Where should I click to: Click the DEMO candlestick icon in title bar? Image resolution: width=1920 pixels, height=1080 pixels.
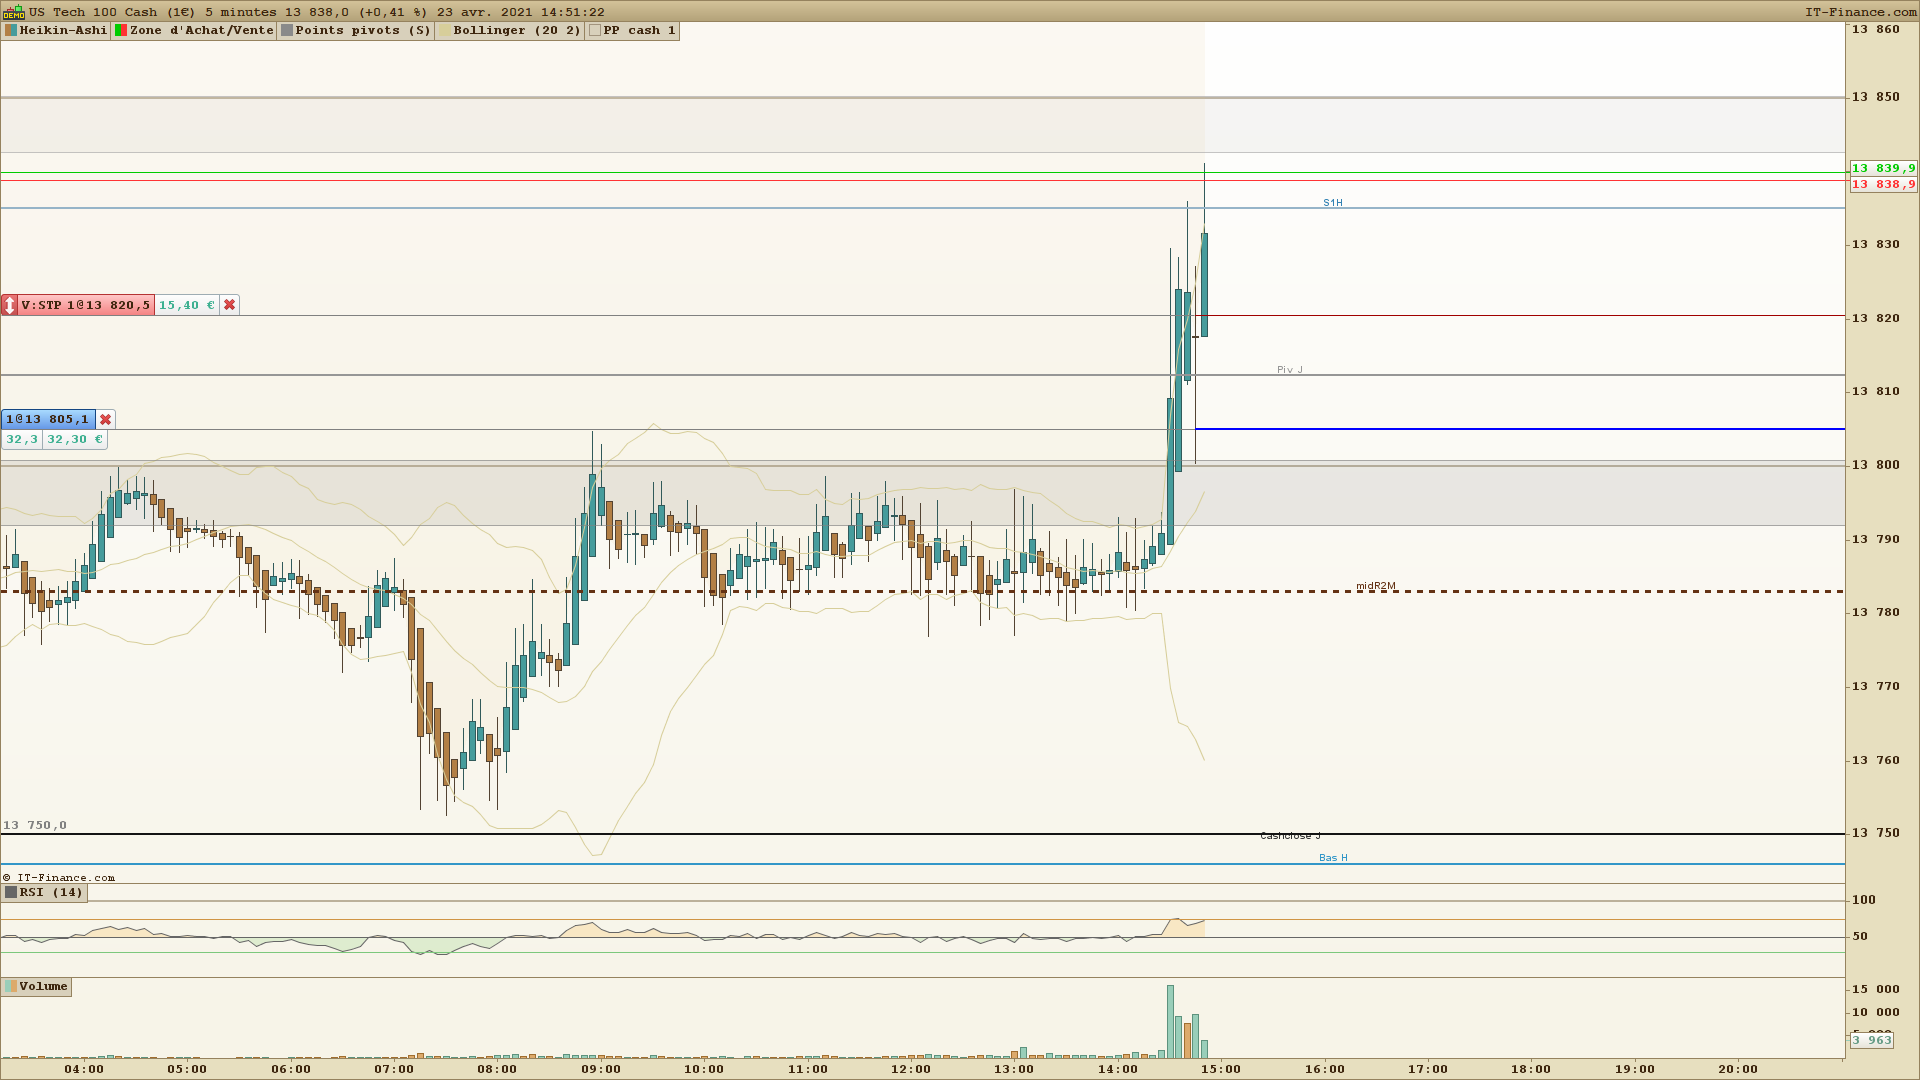click(x=13, y=12)
